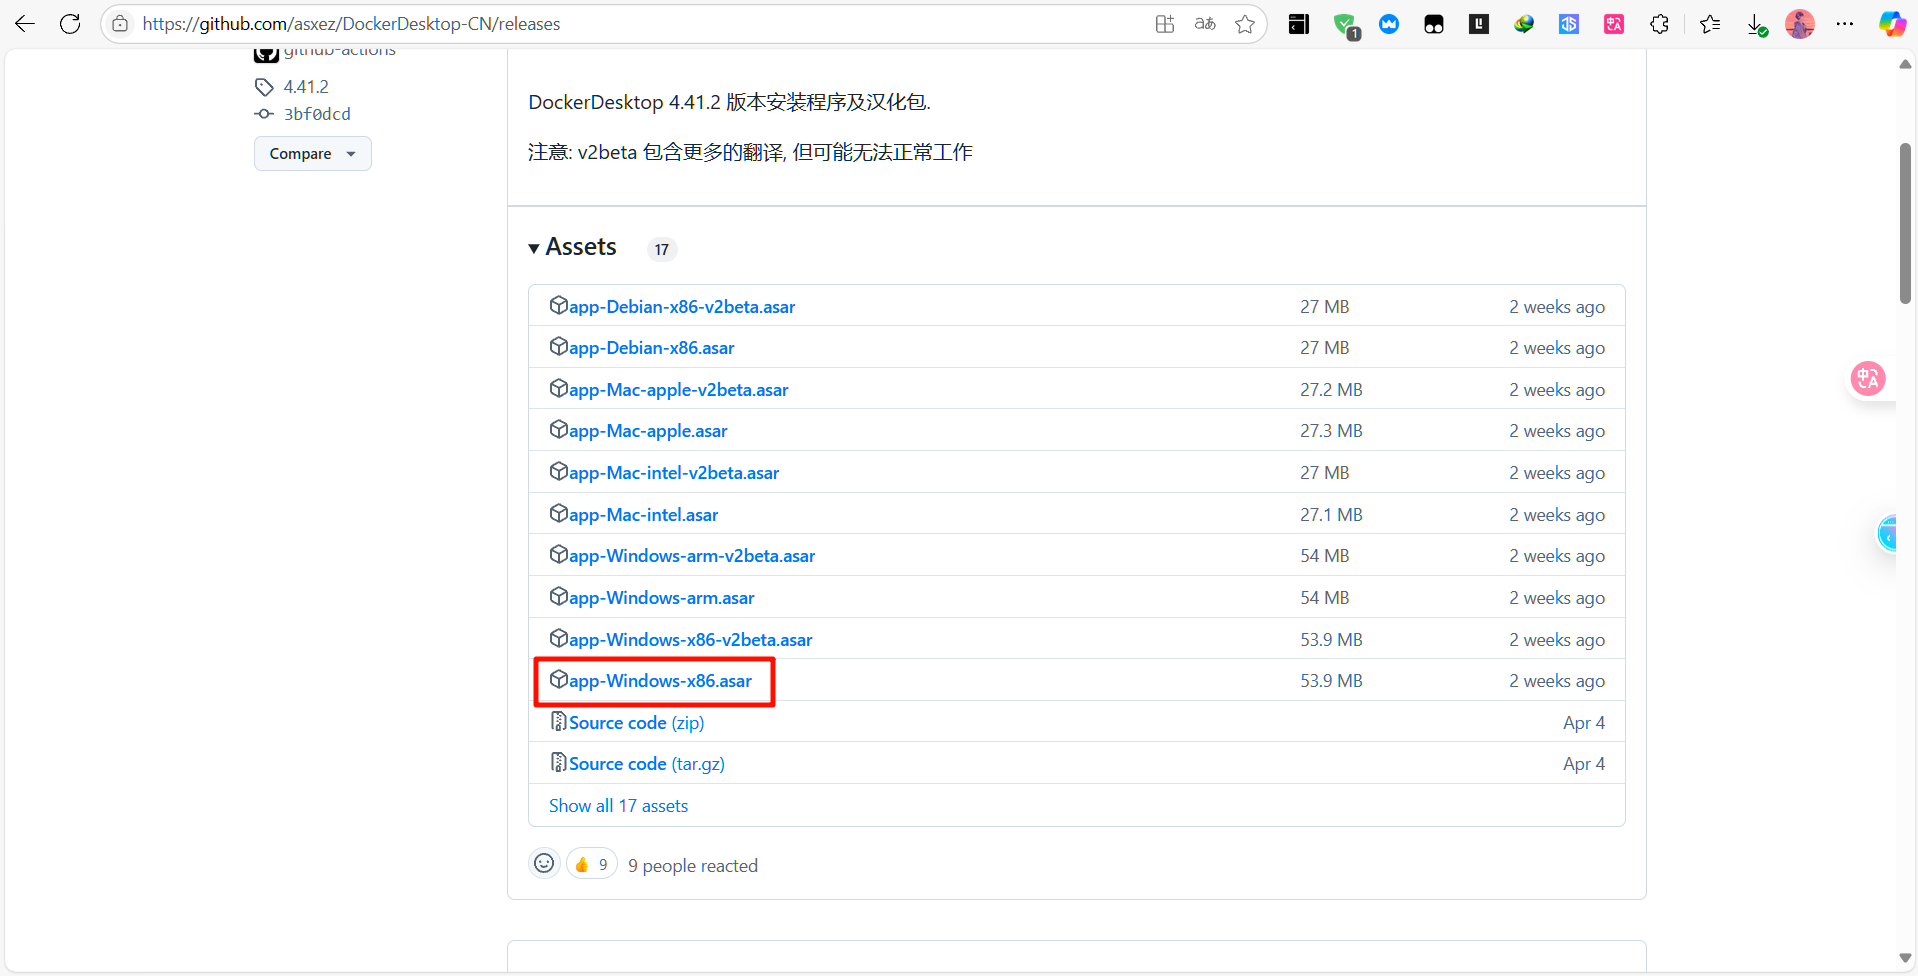Collapse the Assets section
Screen dimensions: 1918x976
(573, 247)
